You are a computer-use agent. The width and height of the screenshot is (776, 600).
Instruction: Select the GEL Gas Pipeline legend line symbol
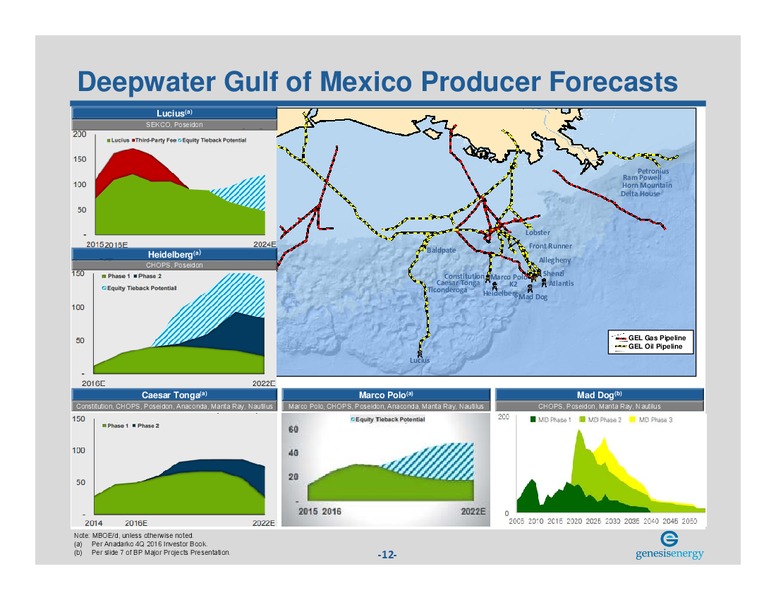[x=620, y=338]
